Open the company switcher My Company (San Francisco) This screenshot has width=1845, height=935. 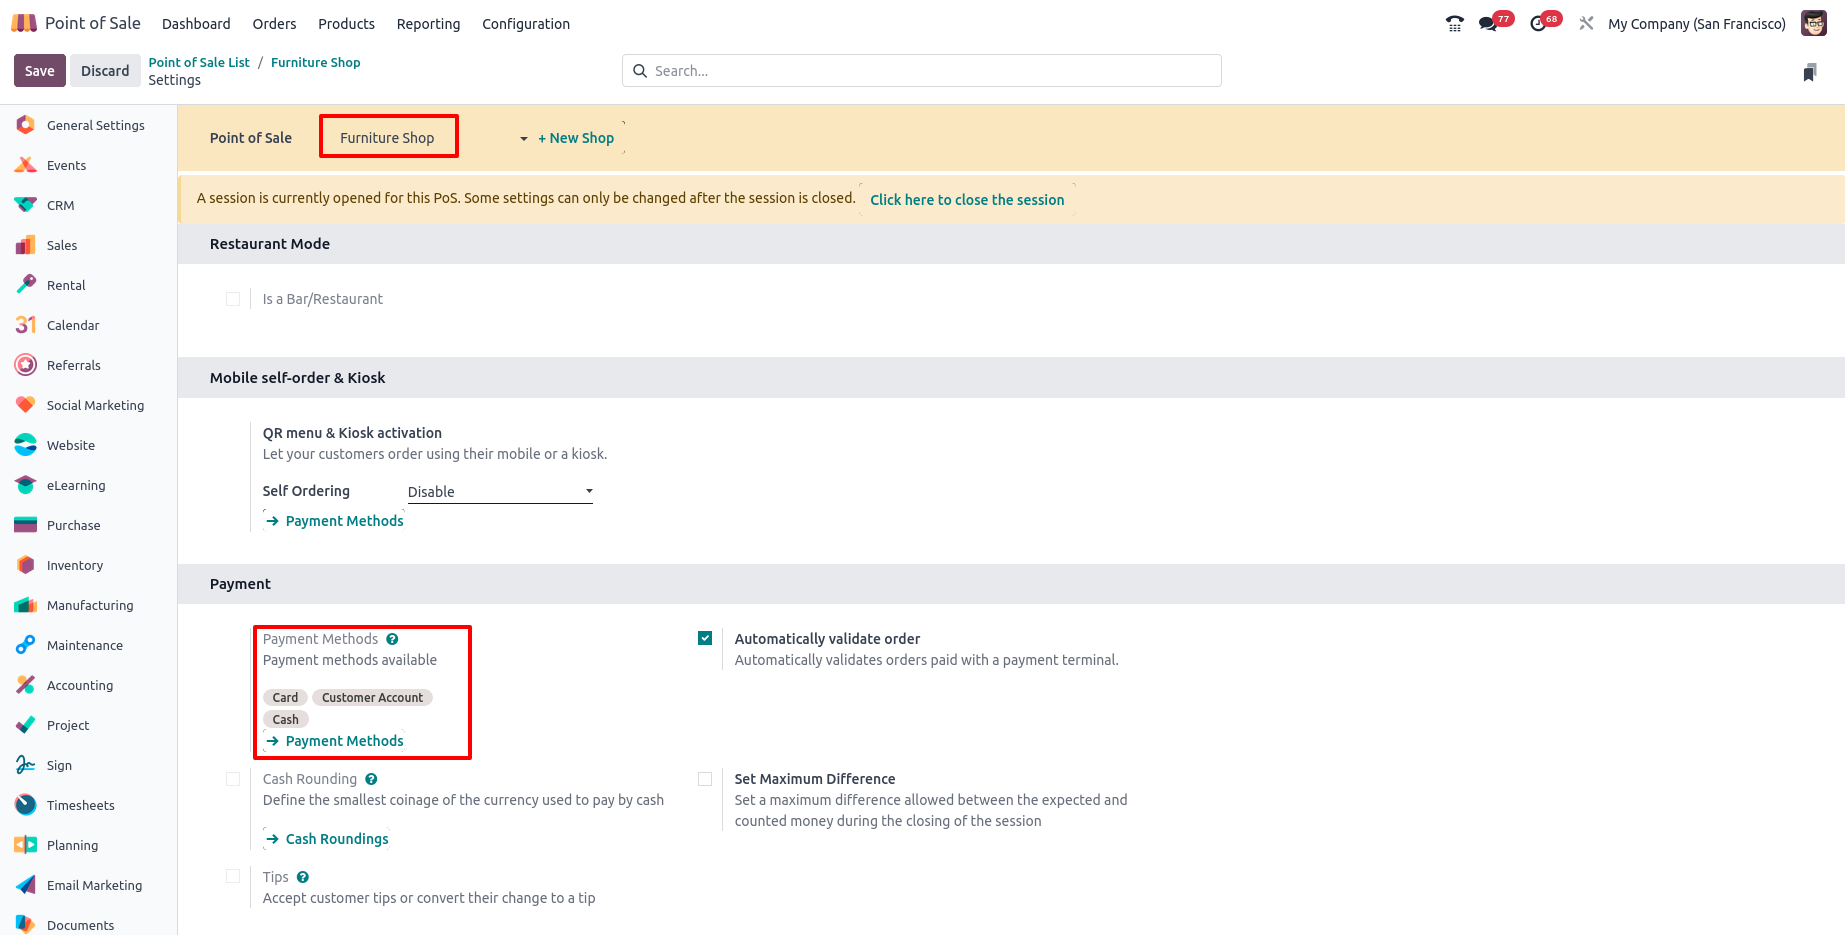1696,24
